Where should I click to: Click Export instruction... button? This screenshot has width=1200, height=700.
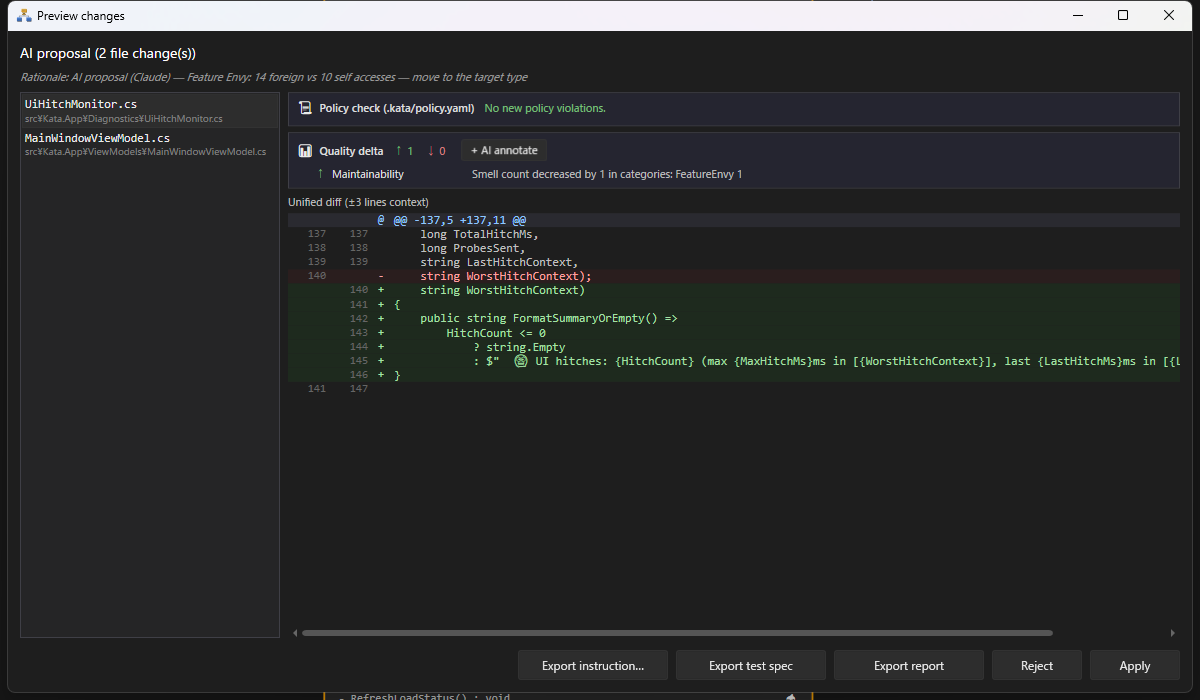click(x=593, y=665)
